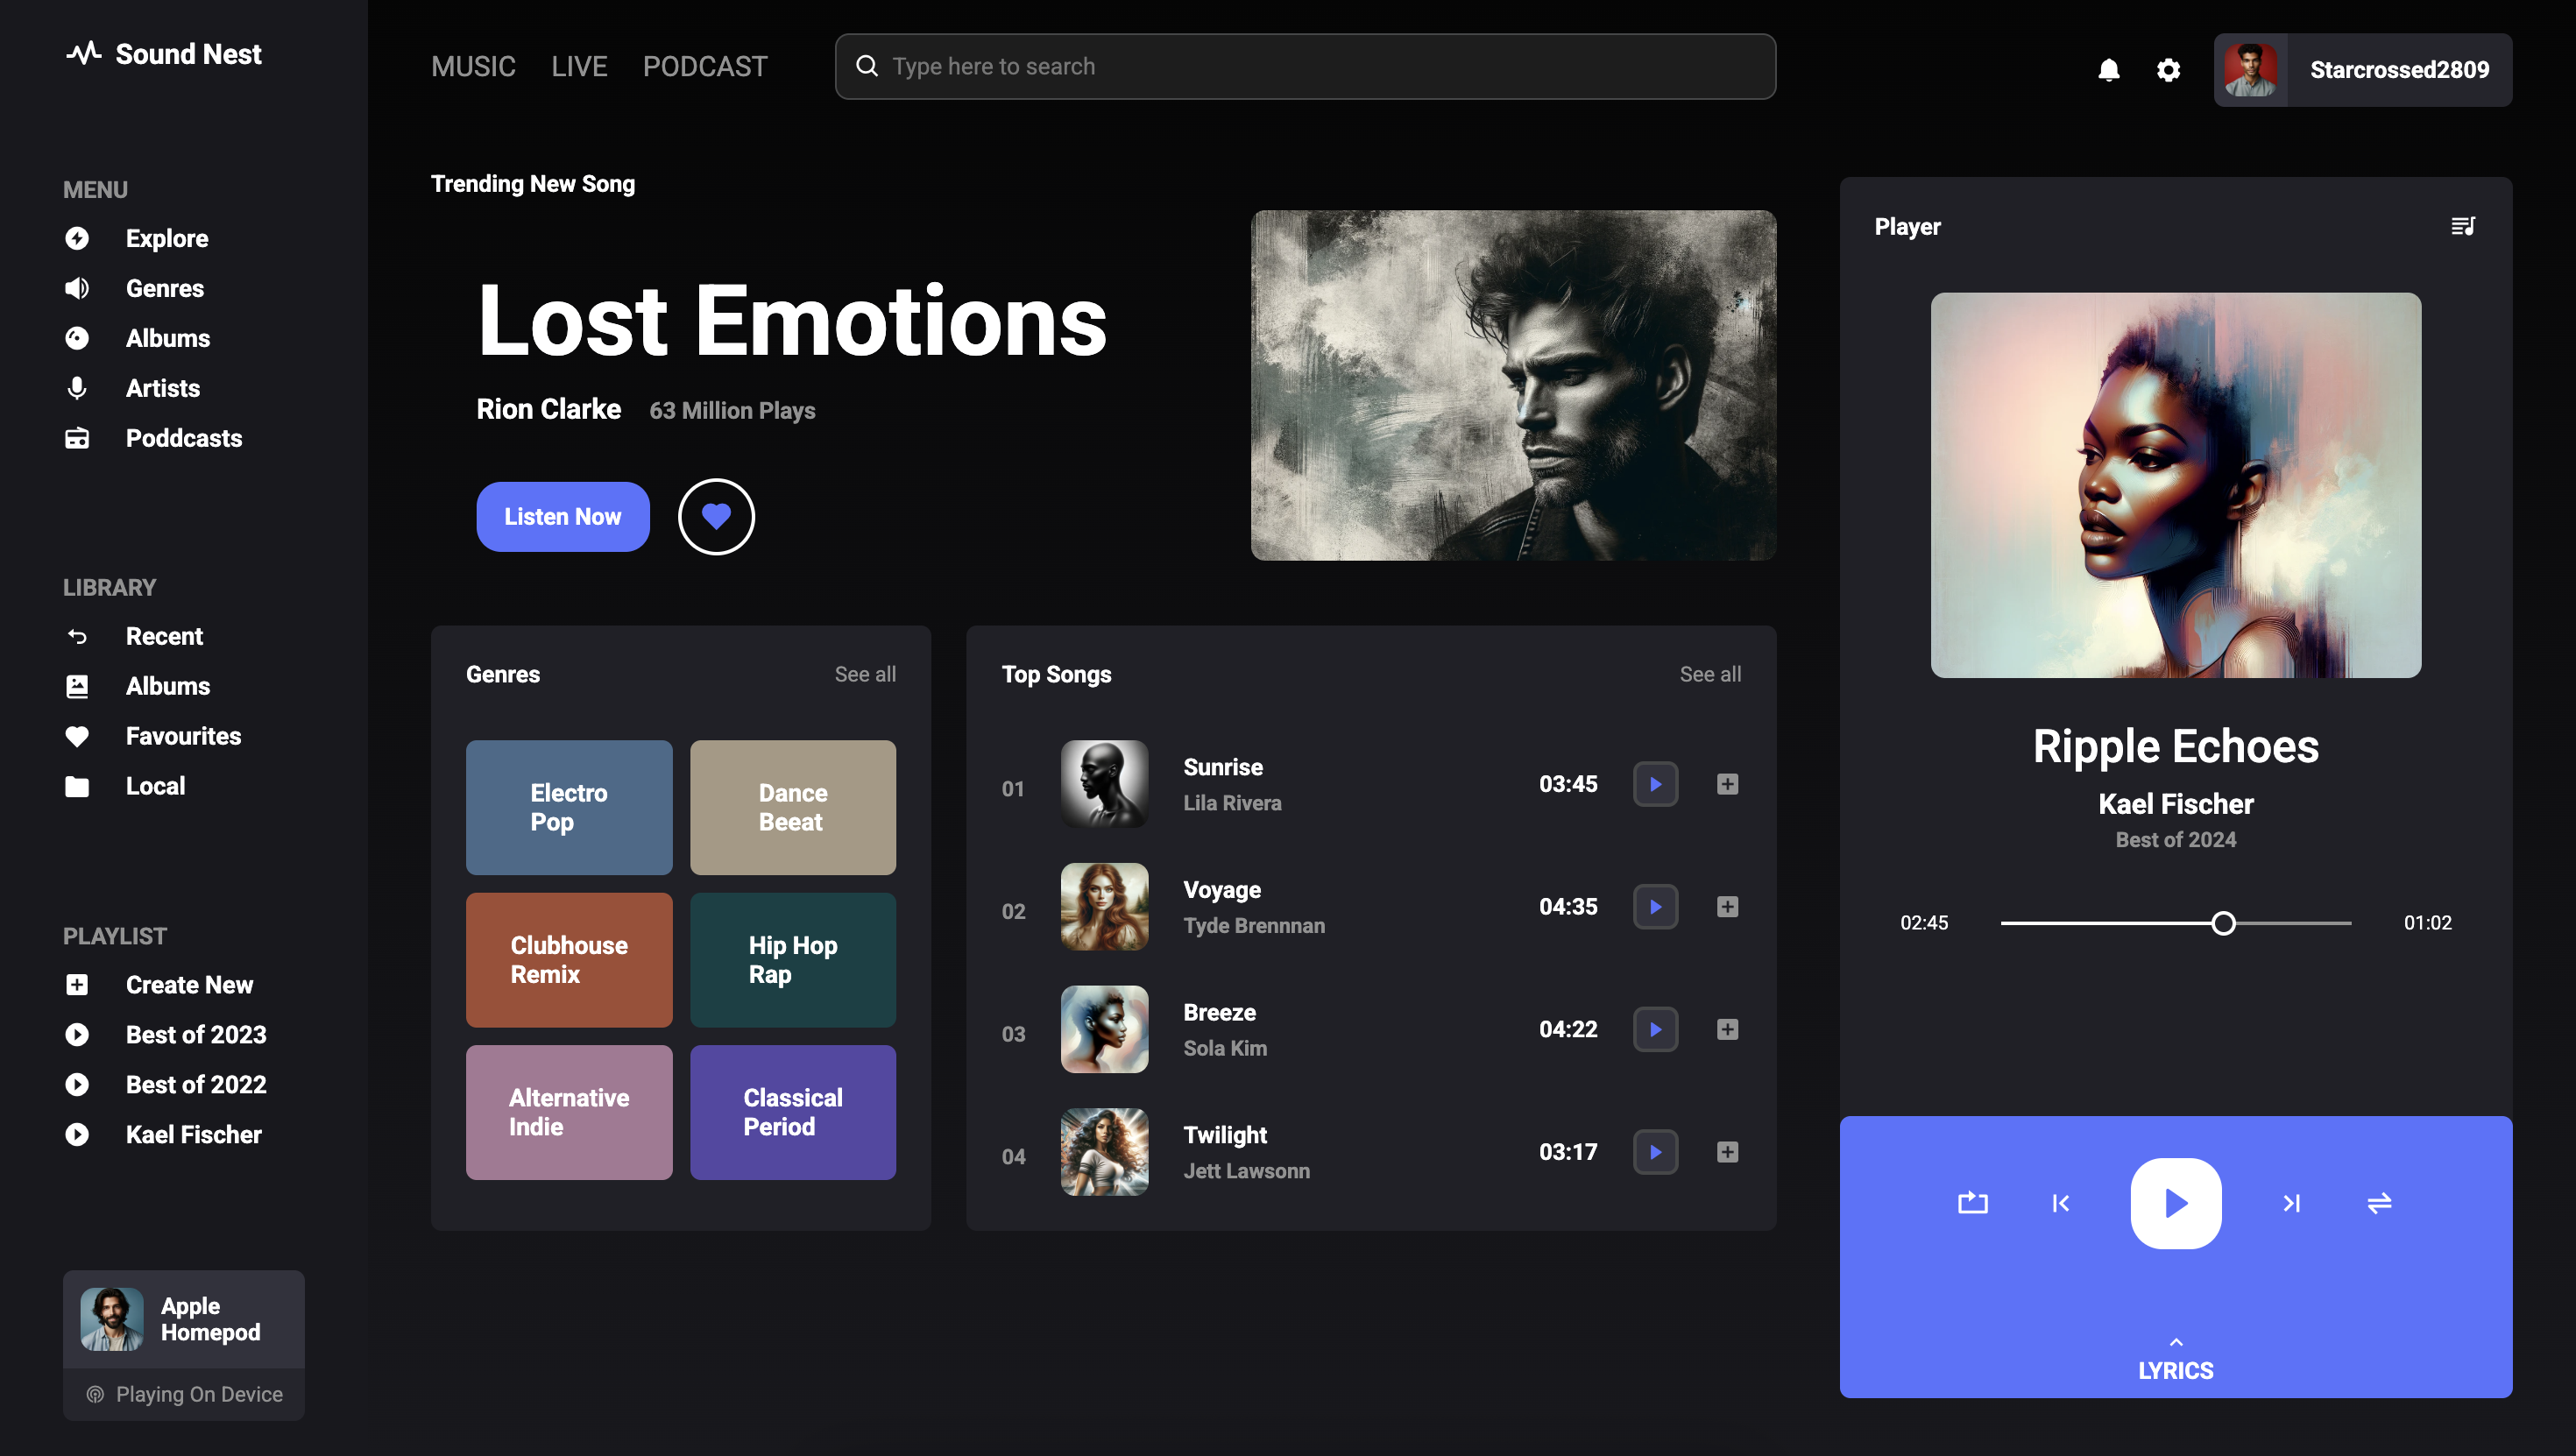
Task: Expand the LYRICS panel chevron
Action: 2175,1342
